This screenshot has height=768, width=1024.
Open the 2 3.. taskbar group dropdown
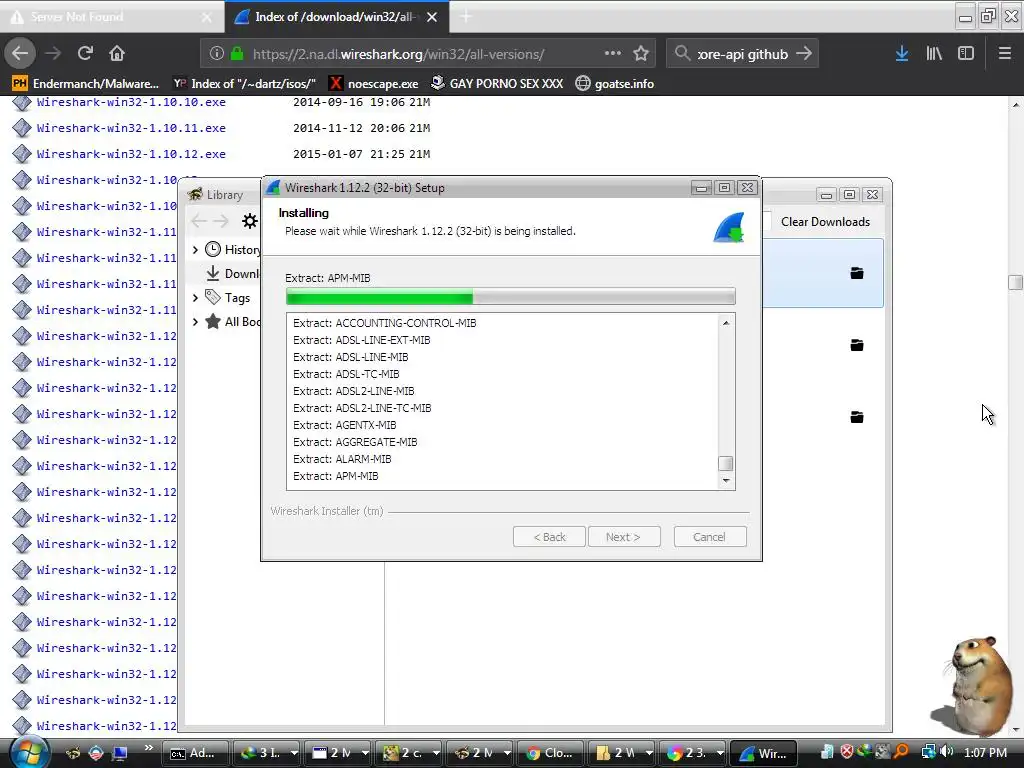(719, 753)
